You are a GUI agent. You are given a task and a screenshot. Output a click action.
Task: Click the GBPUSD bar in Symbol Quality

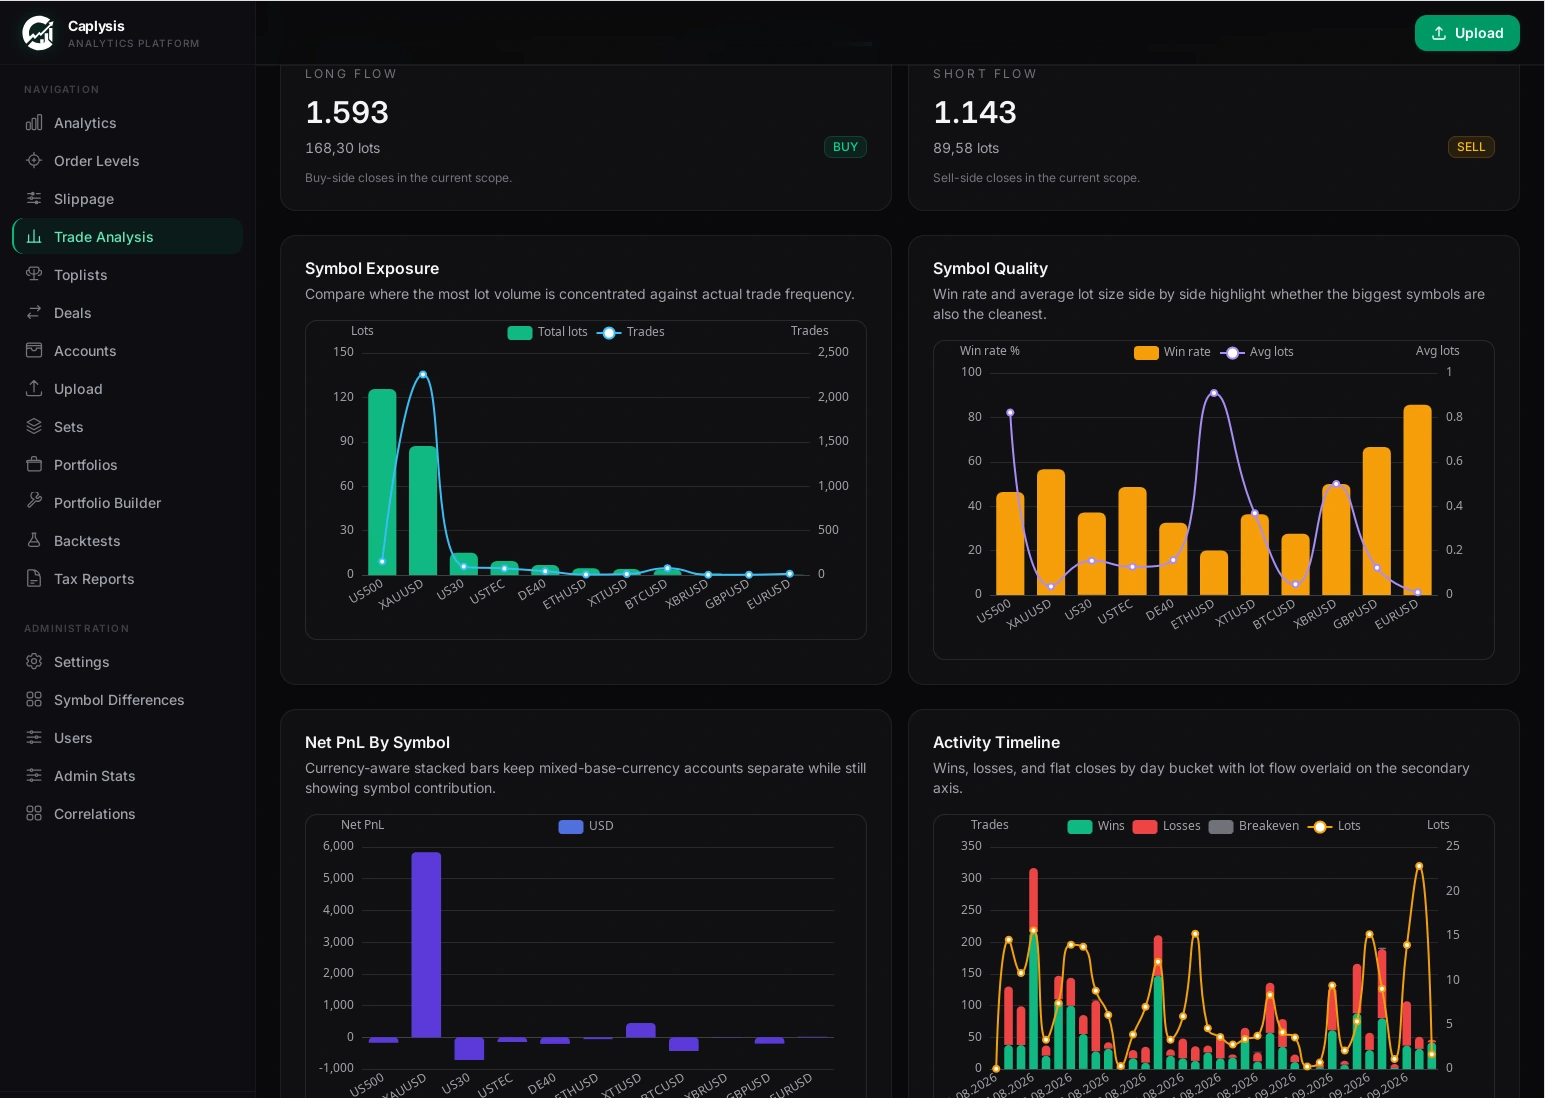(x=1377, y=521)
